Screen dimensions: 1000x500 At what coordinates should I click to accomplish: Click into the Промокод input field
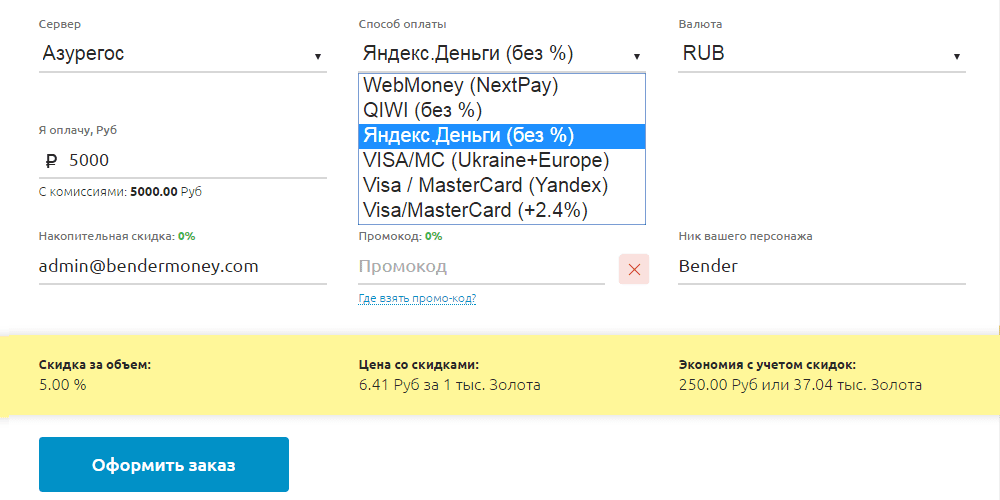click(480, 267)
